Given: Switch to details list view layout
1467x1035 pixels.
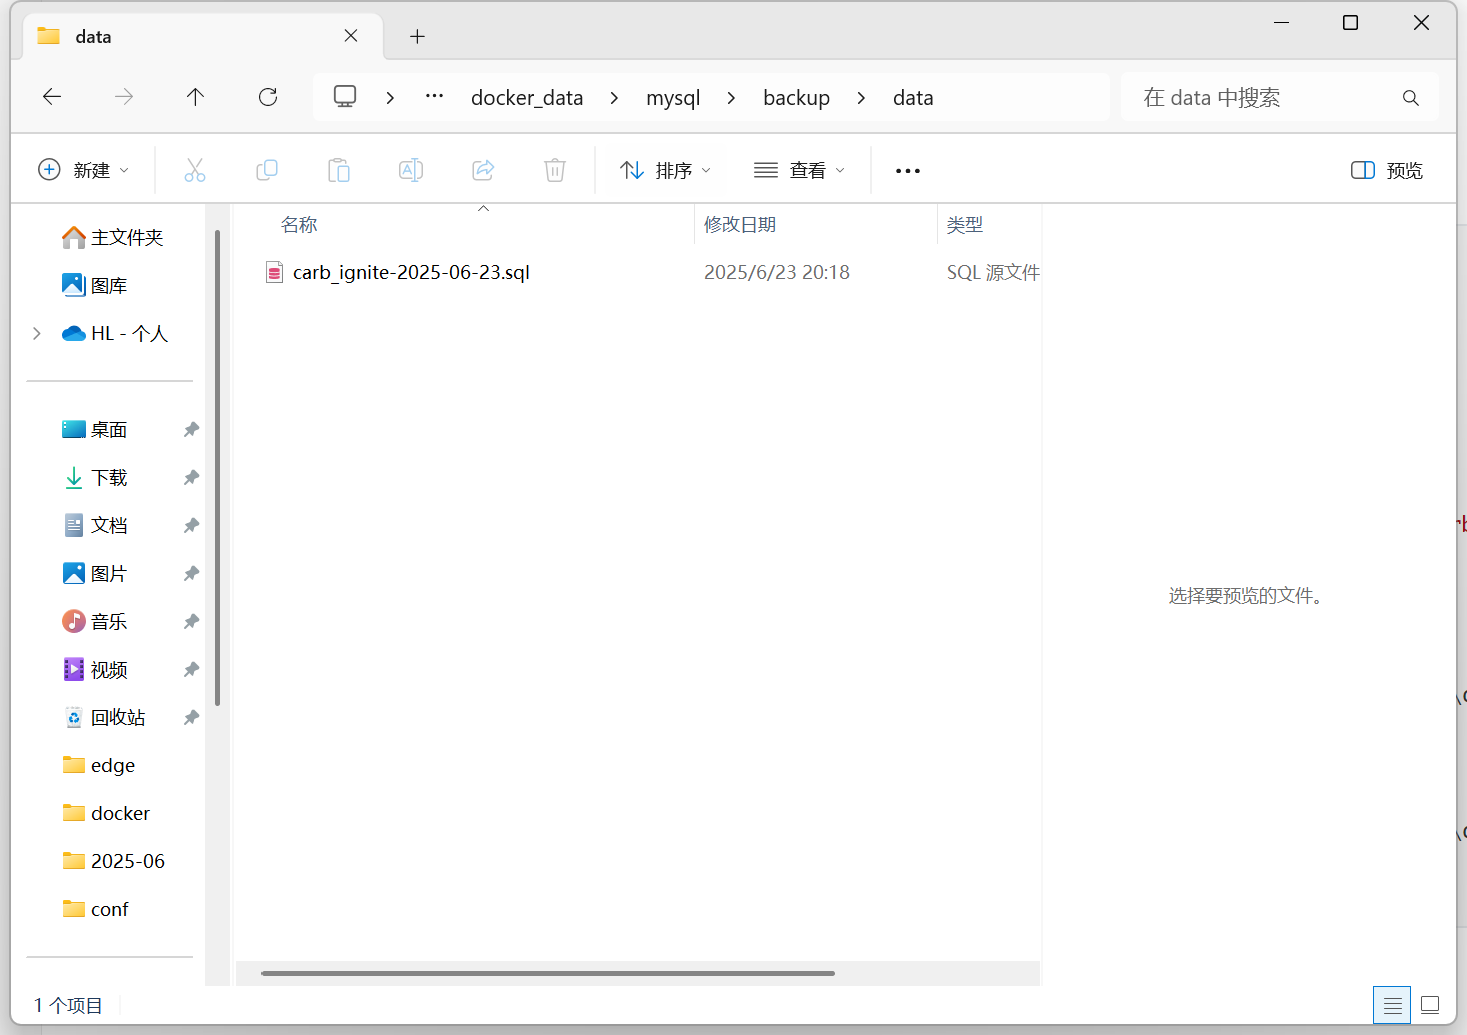Looking at the screenshot, I should 1392,1005.
